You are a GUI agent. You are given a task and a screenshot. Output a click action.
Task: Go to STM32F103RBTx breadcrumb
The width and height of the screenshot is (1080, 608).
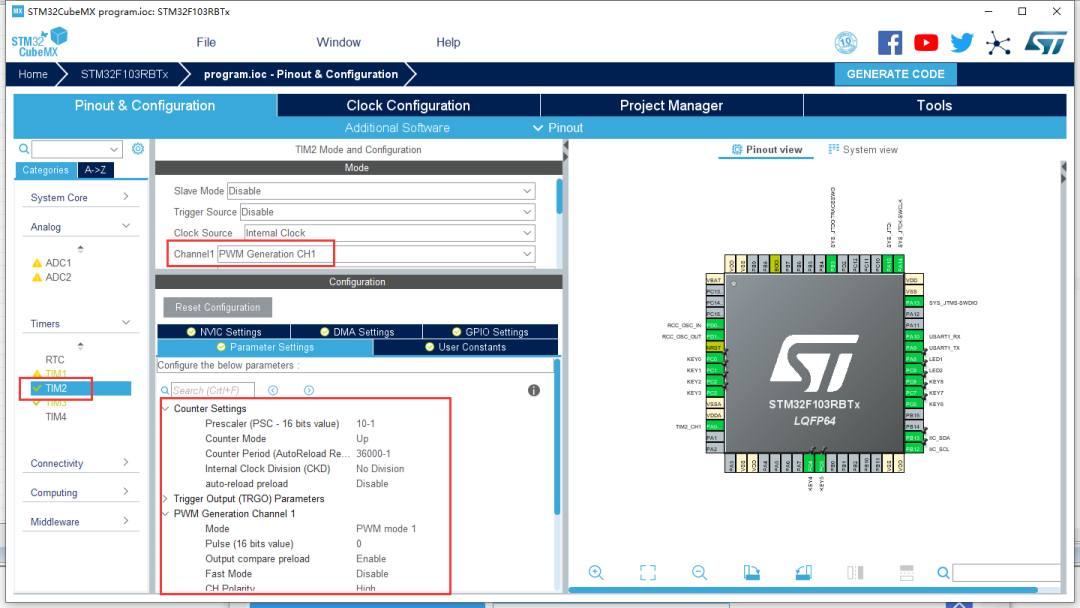(x=124, y=74)
